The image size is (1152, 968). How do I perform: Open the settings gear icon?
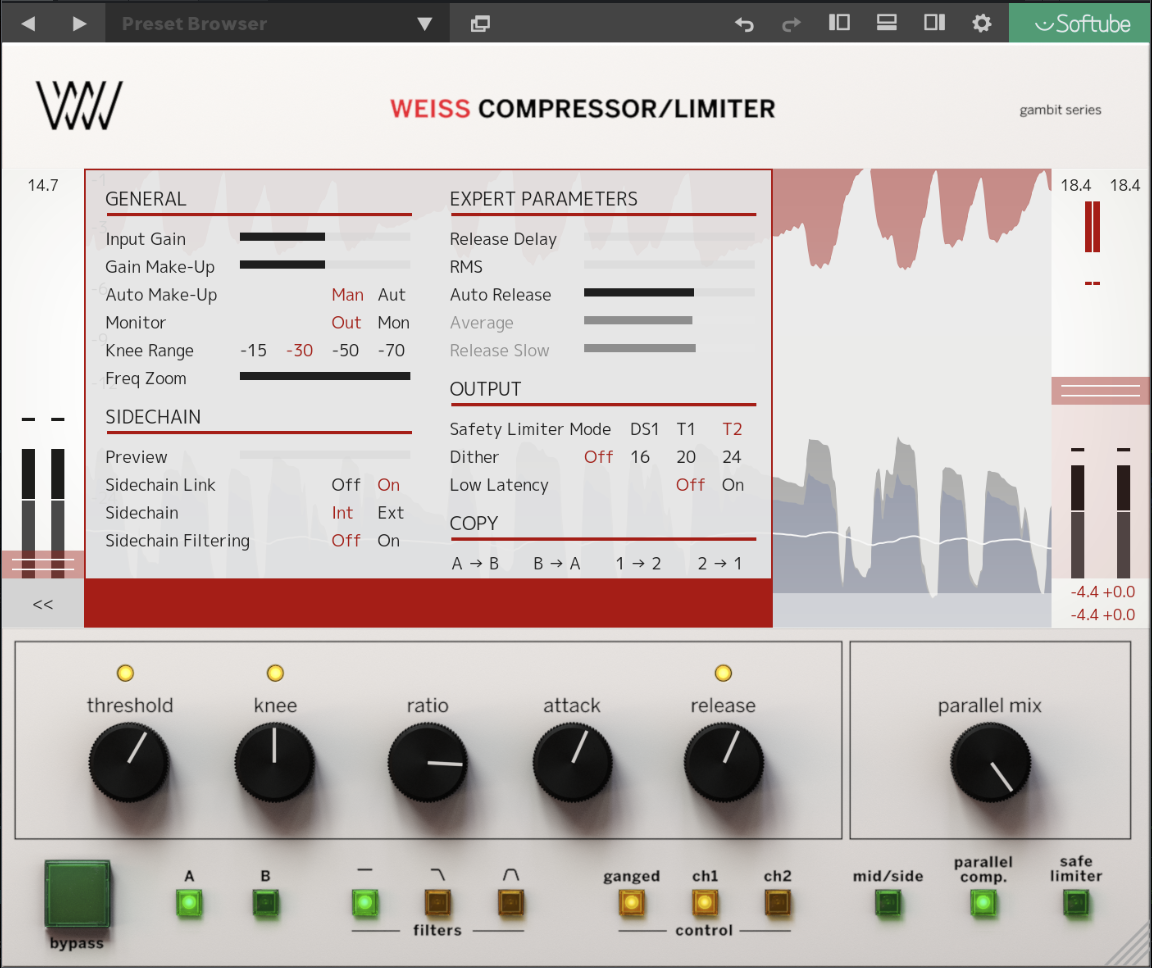coord(982,23)
